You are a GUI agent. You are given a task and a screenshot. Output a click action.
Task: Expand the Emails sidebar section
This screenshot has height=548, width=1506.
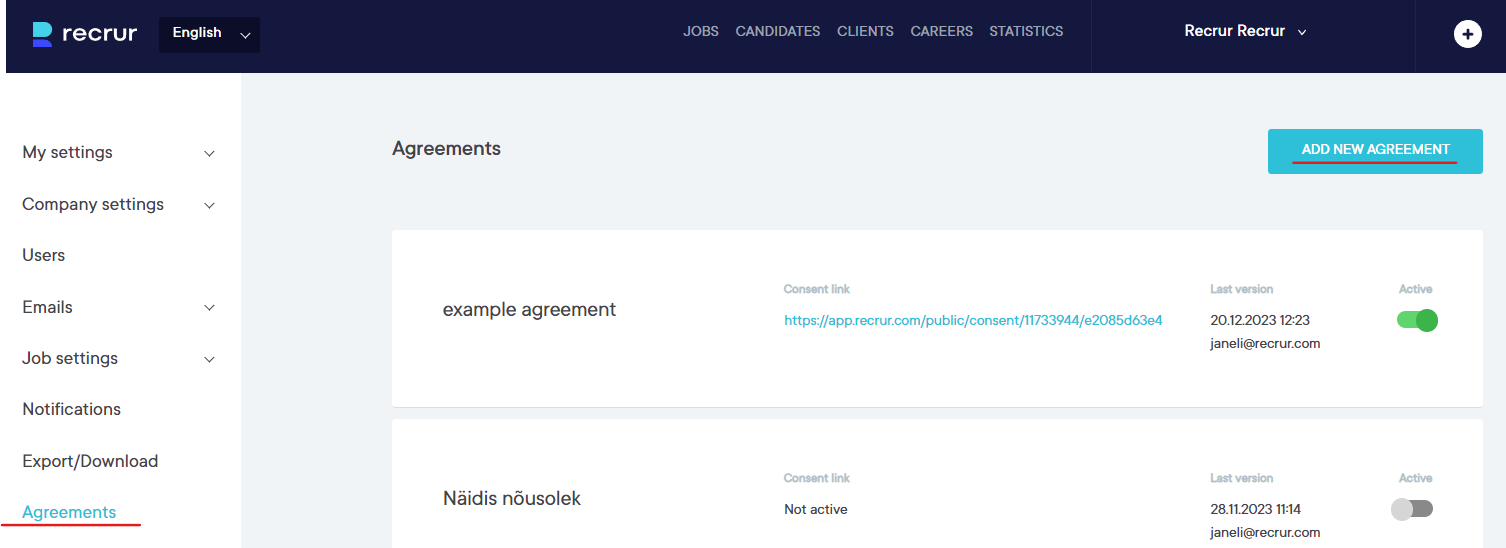[119, 308]
